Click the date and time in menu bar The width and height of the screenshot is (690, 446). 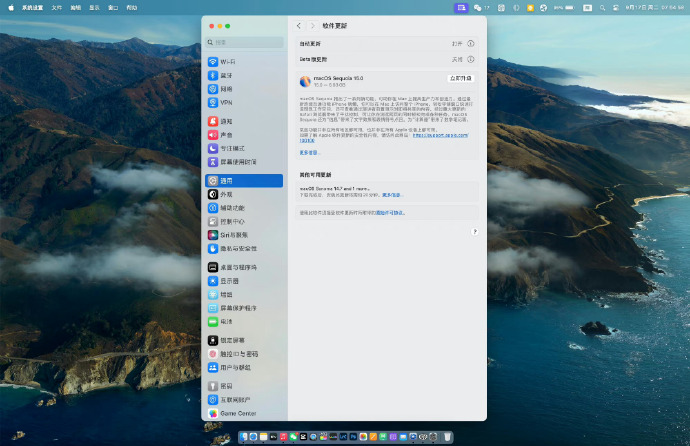coord(655,7)
